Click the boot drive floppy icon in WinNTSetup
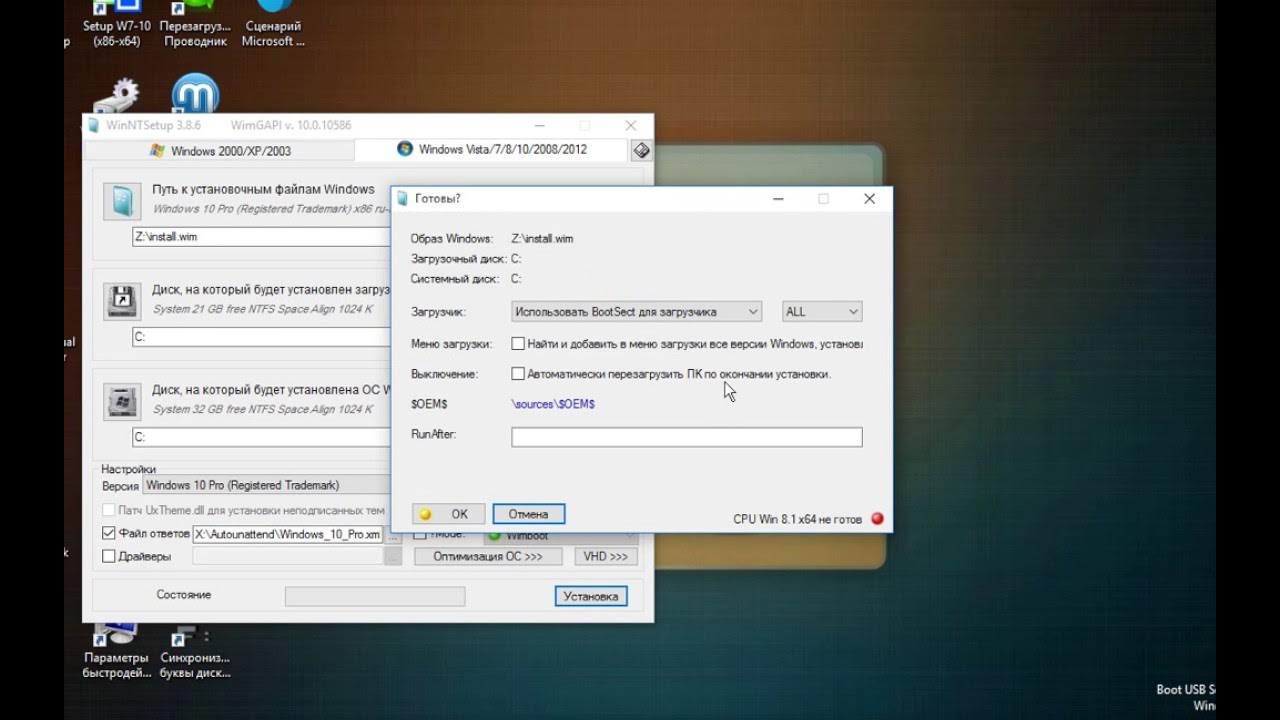1280x720 pixels. pyautogui.click(x=123, y=301)
